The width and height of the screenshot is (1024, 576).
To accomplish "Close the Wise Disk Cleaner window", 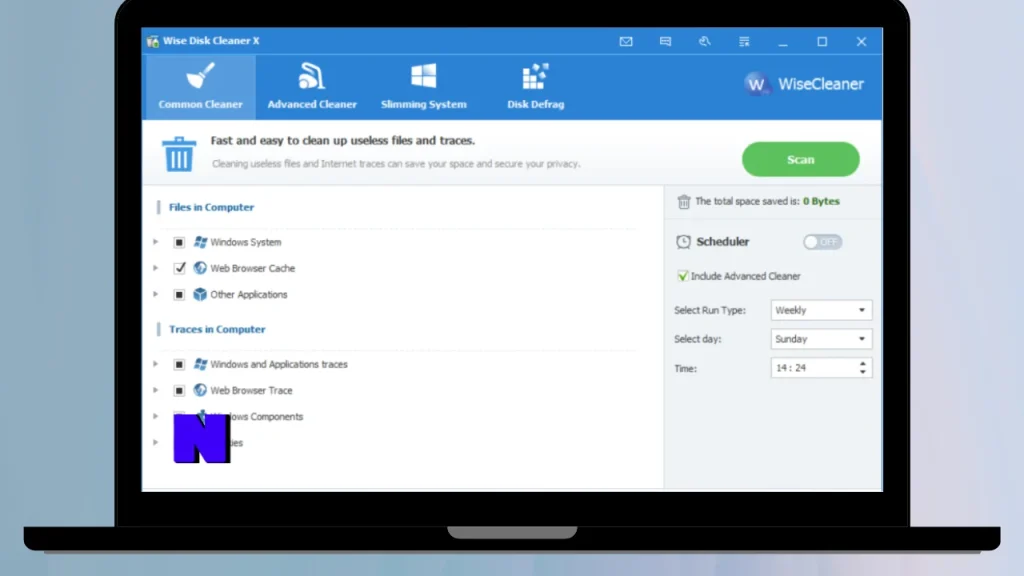I will 861,42.
